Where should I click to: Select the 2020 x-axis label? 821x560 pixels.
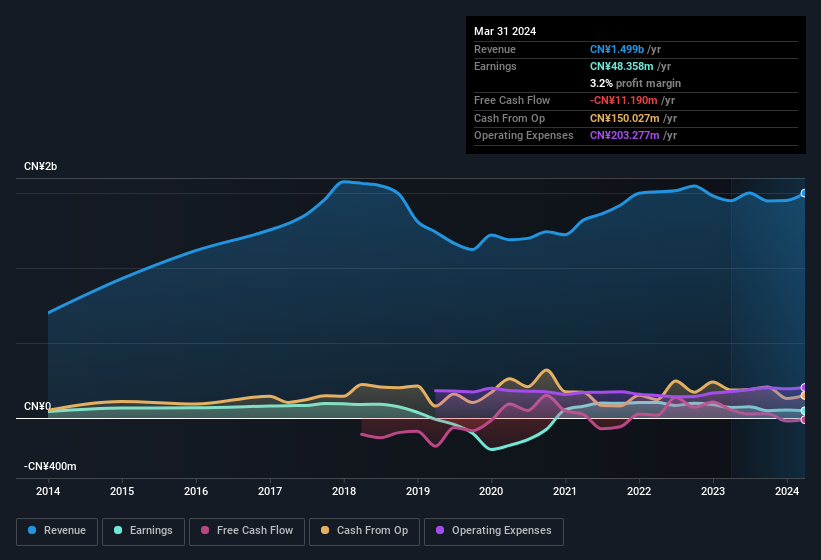pos(491,491)
